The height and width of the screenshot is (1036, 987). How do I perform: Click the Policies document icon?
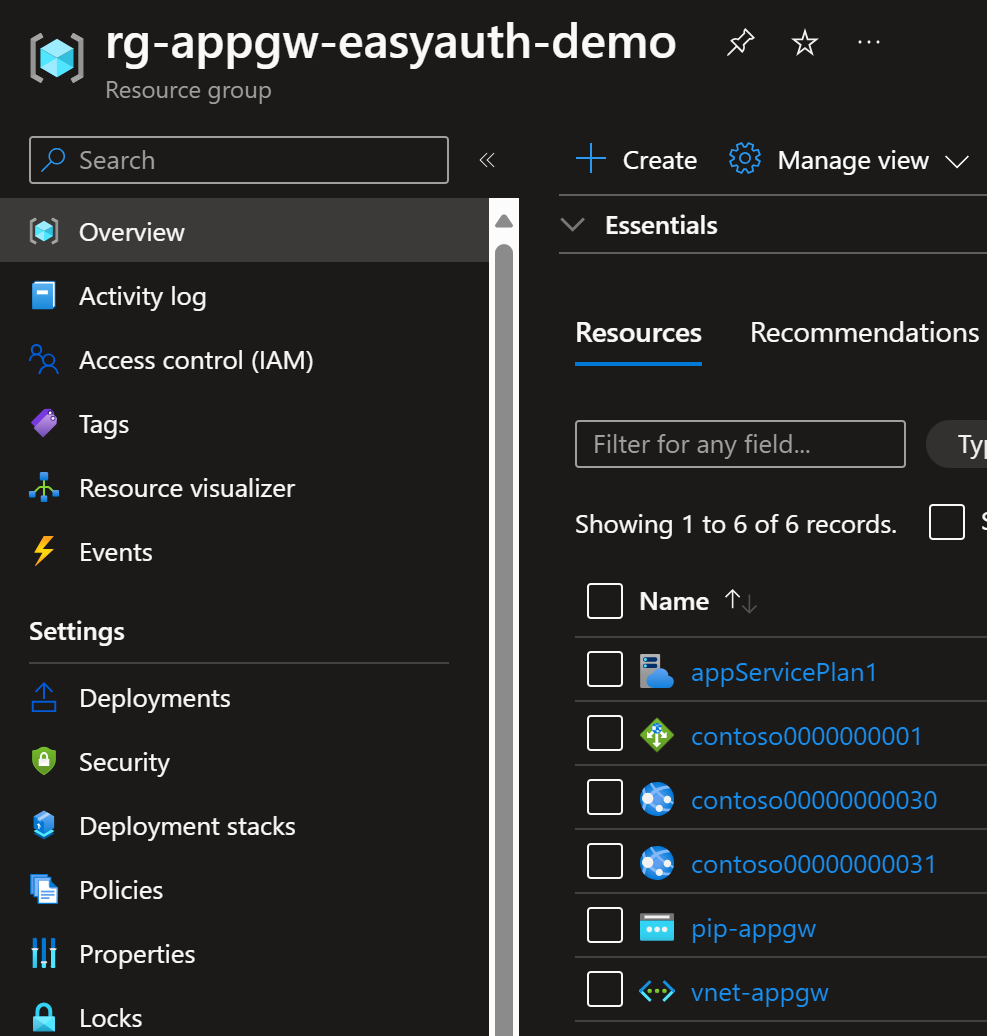(x=44, y=889)
